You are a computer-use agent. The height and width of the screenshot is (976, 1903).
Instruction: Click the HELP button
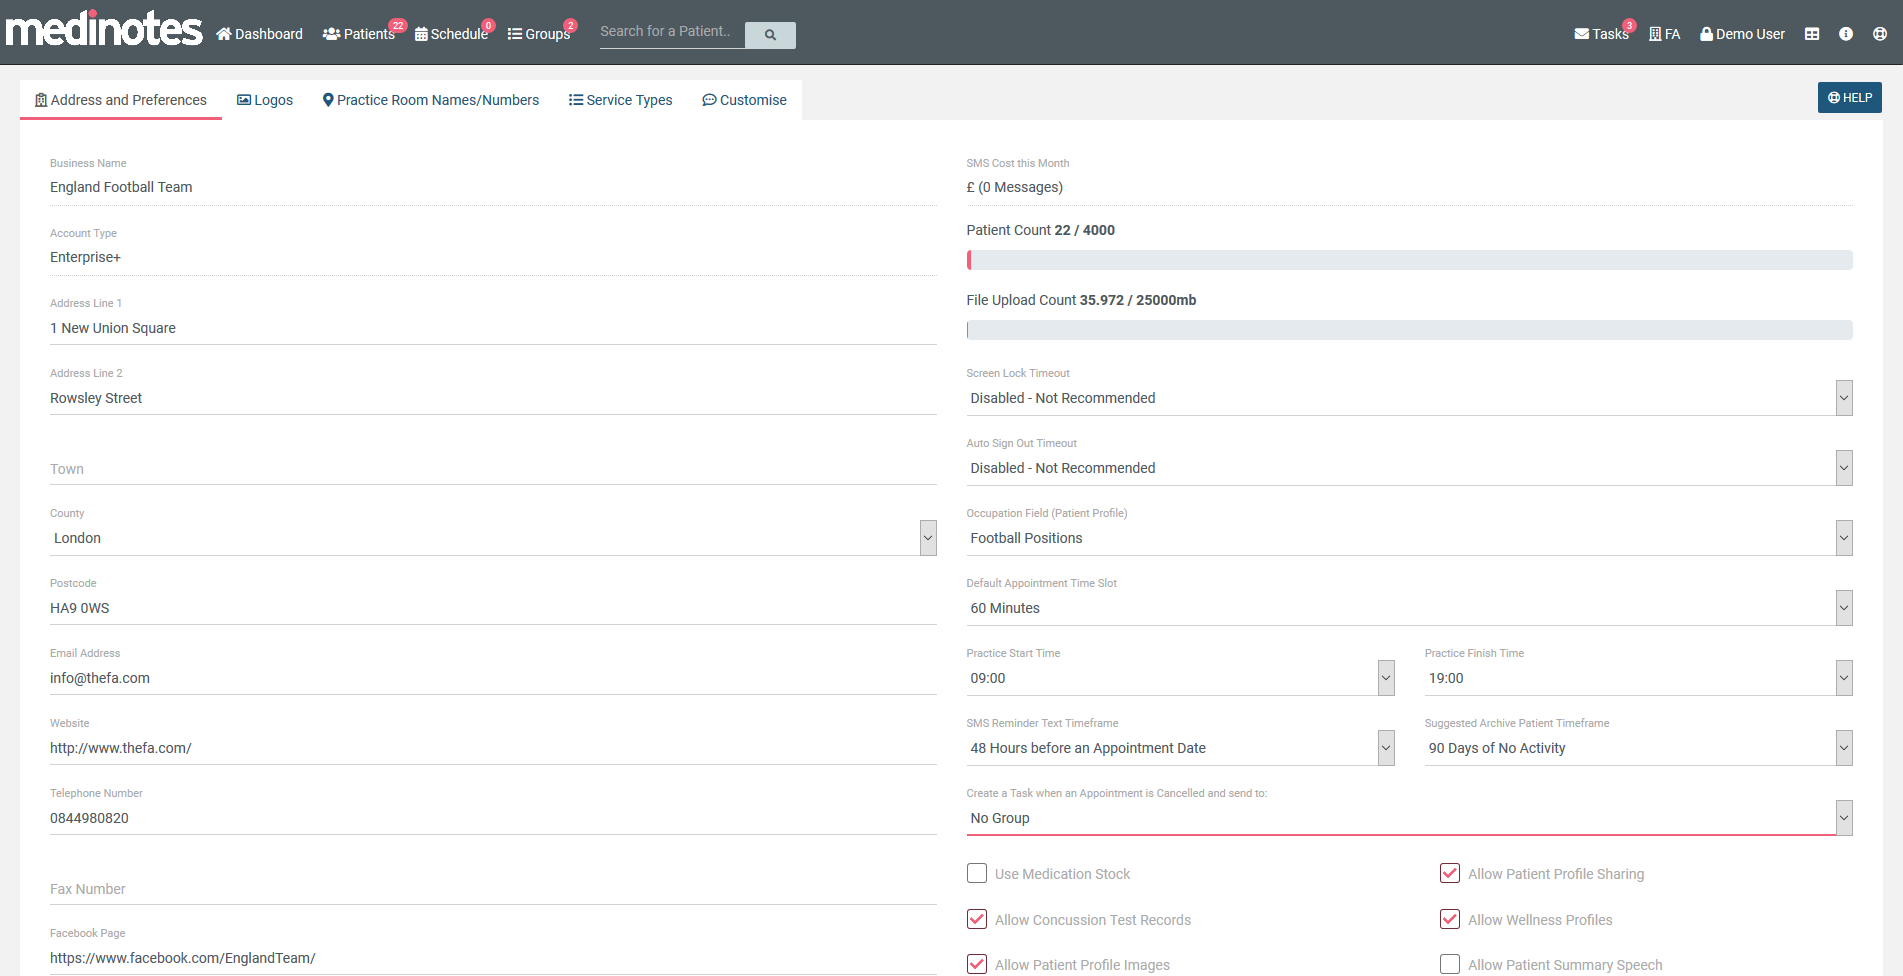1849,98
